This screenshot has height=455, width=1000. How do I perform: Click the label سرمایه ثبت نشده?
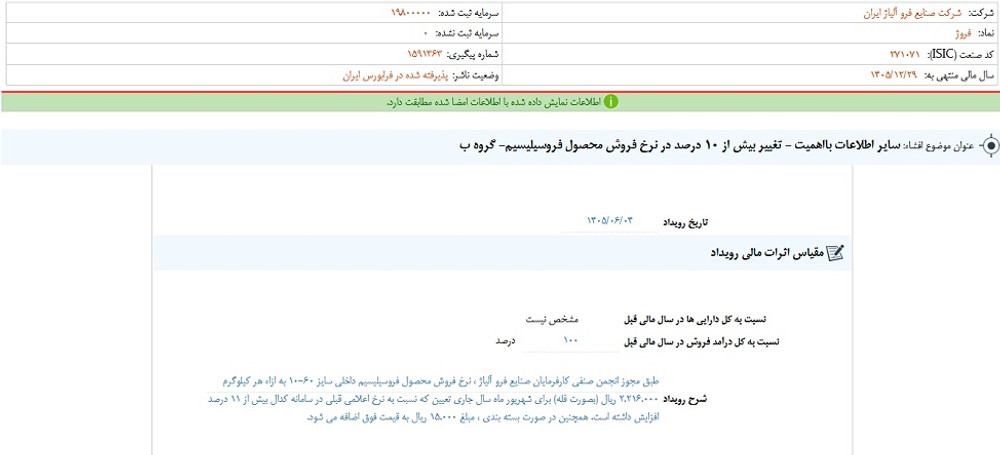467,33
